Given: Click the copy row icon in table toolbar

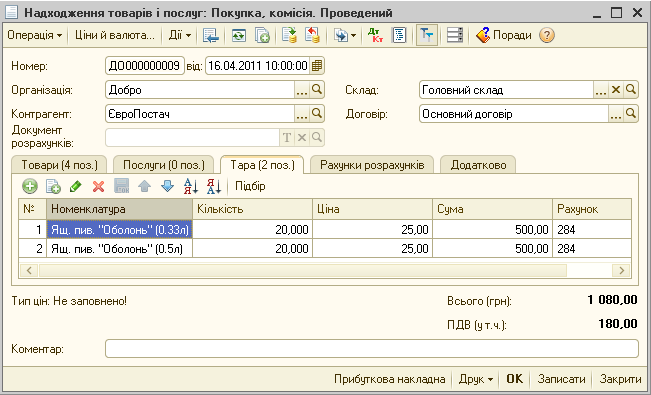Looking at the screenshot, I should (x=53, y=186).
